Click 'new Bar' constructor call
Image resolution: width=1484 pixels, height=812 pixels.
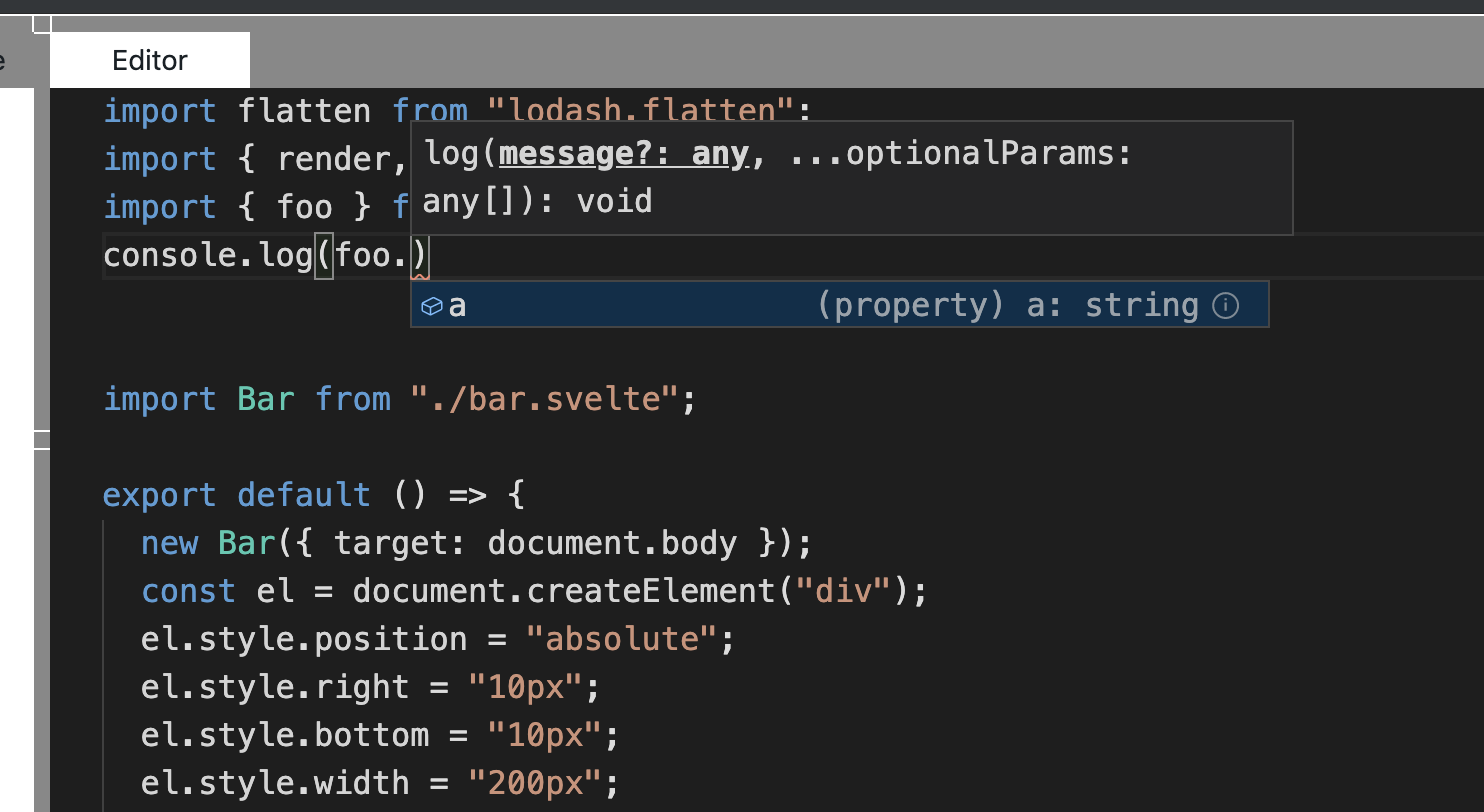[210, 542]
